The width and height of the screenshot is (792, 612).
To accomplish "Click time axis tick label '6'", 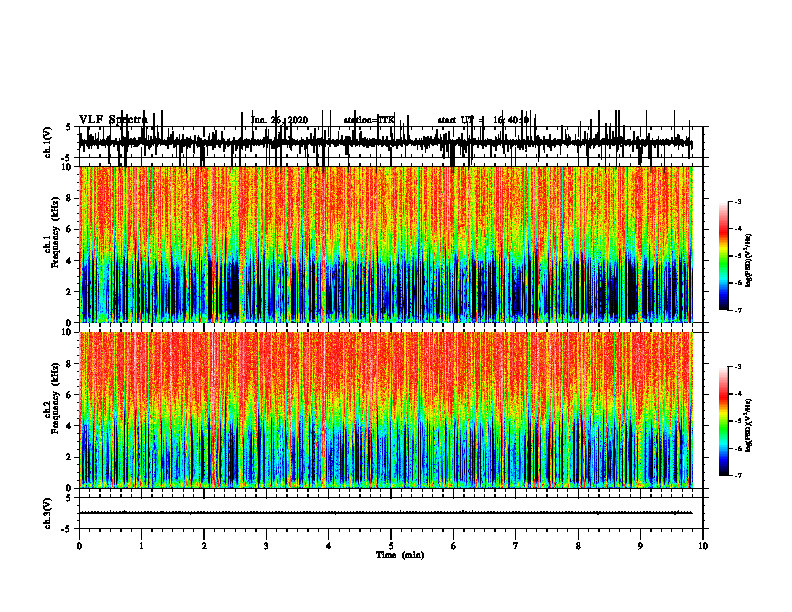I will coord(453,546).
